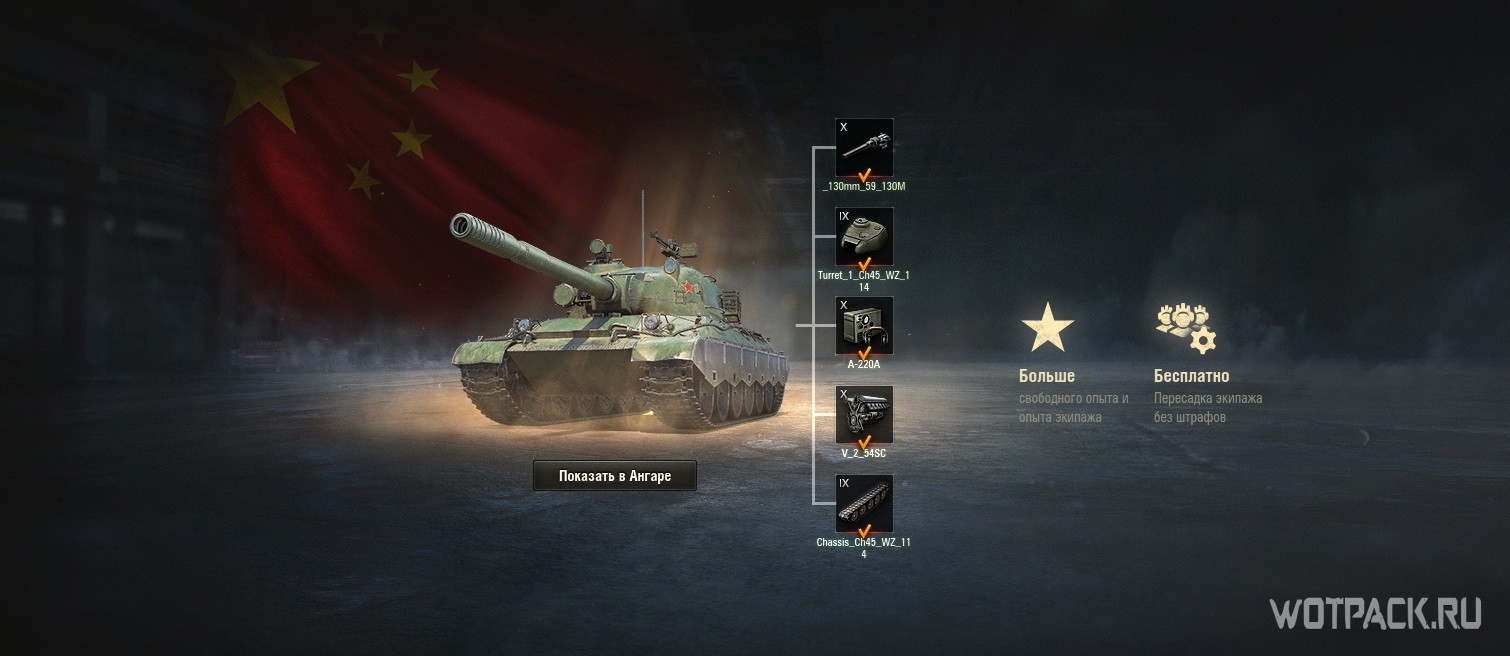Click the WOTPACK.RU watermark link
The height and width of the screenshot is (656, 1510).
[x=1375, y=613]
